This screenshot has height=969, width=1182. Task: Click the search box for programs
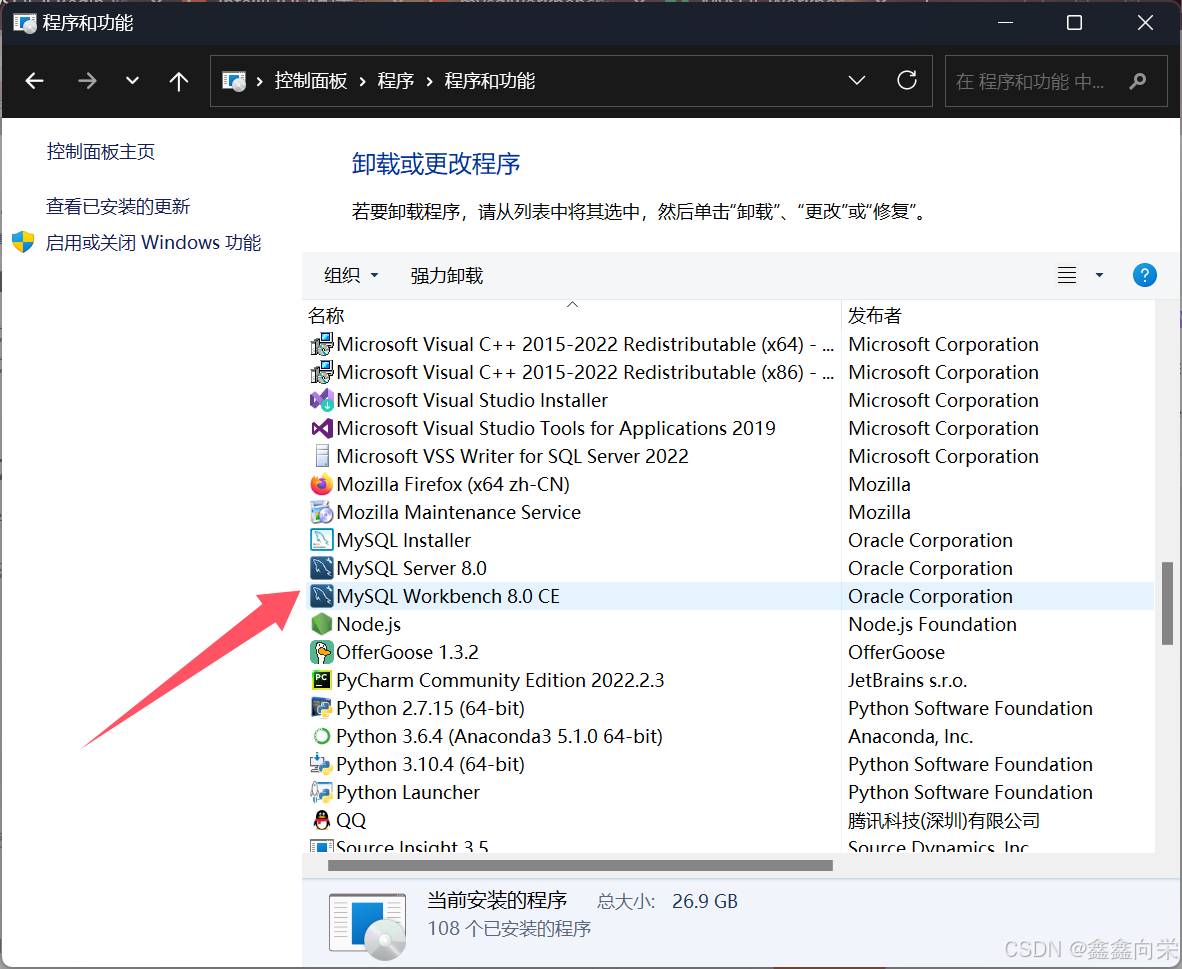pyautogui.click(x=1055, y=81)
